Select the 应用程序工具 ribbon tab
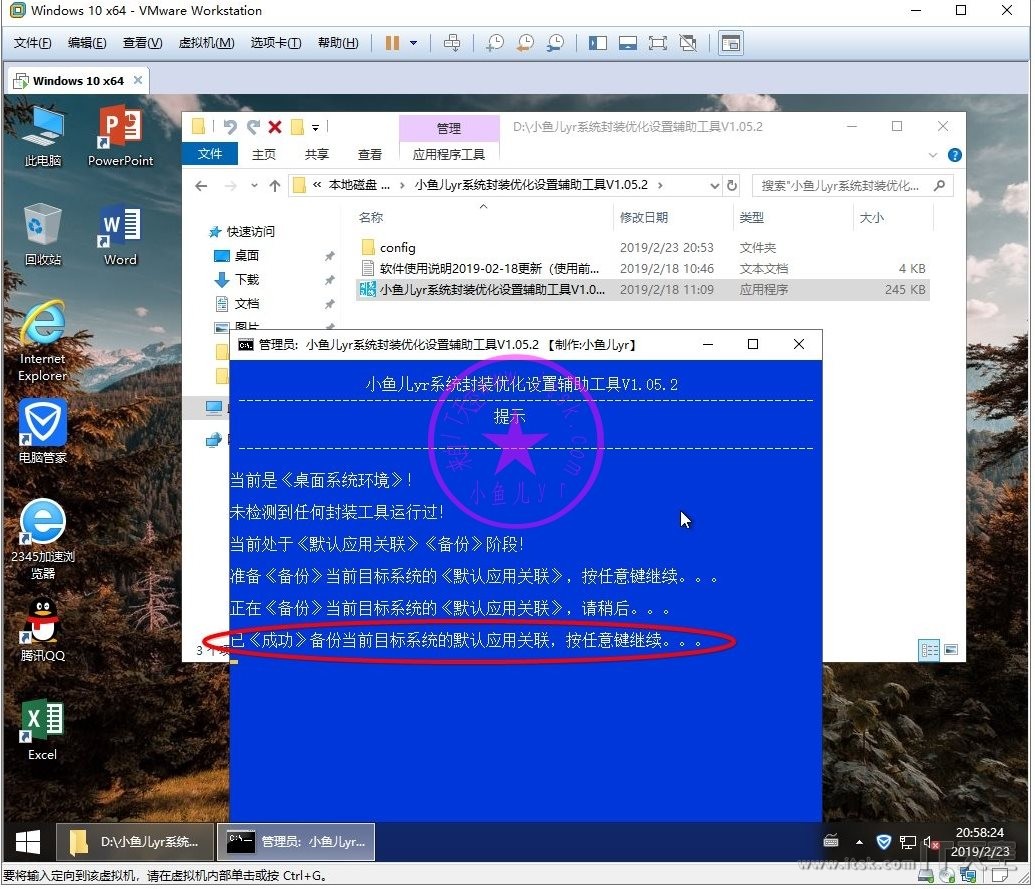1035x889 pixels. point(449,154)
